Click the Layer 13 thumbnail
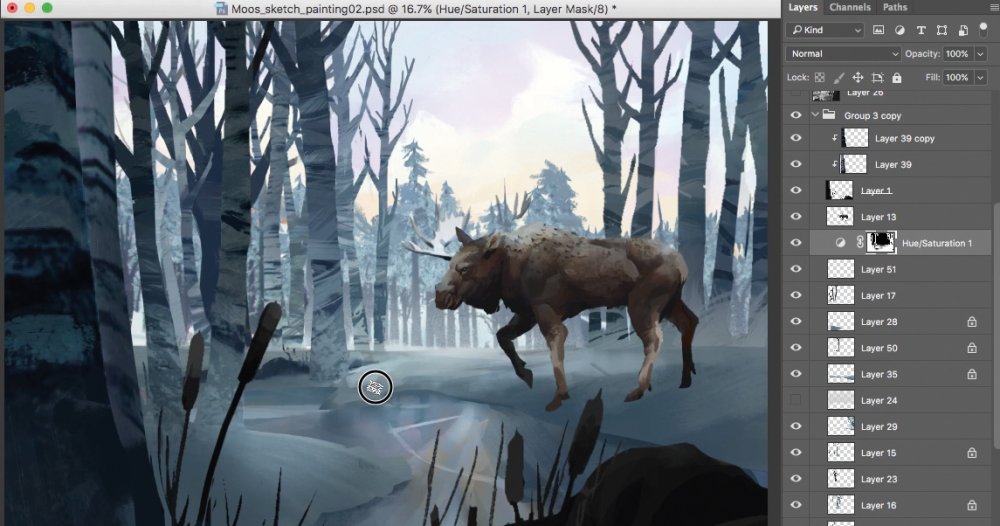 tap(840, 217)
